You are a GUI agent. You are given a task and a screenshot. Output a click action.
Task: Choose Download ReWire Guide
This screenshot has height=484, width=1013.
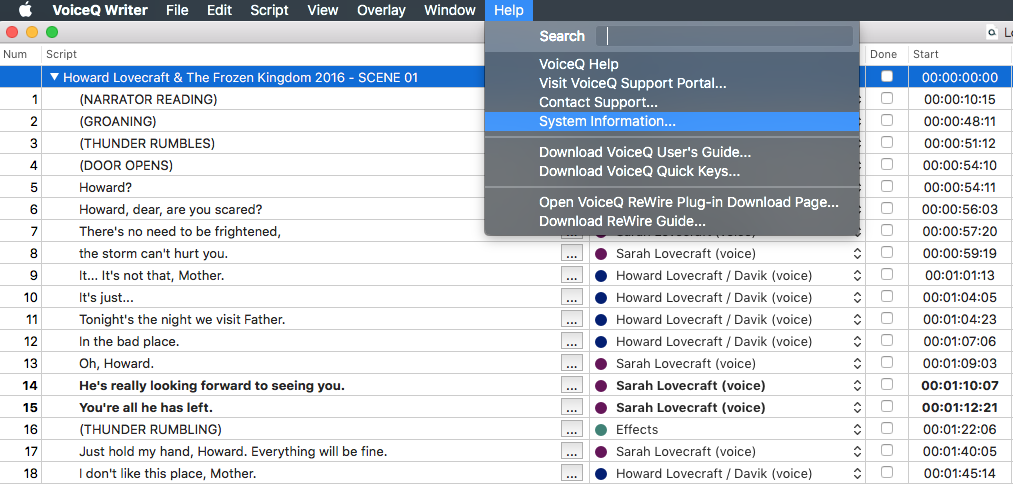(672, 222)
